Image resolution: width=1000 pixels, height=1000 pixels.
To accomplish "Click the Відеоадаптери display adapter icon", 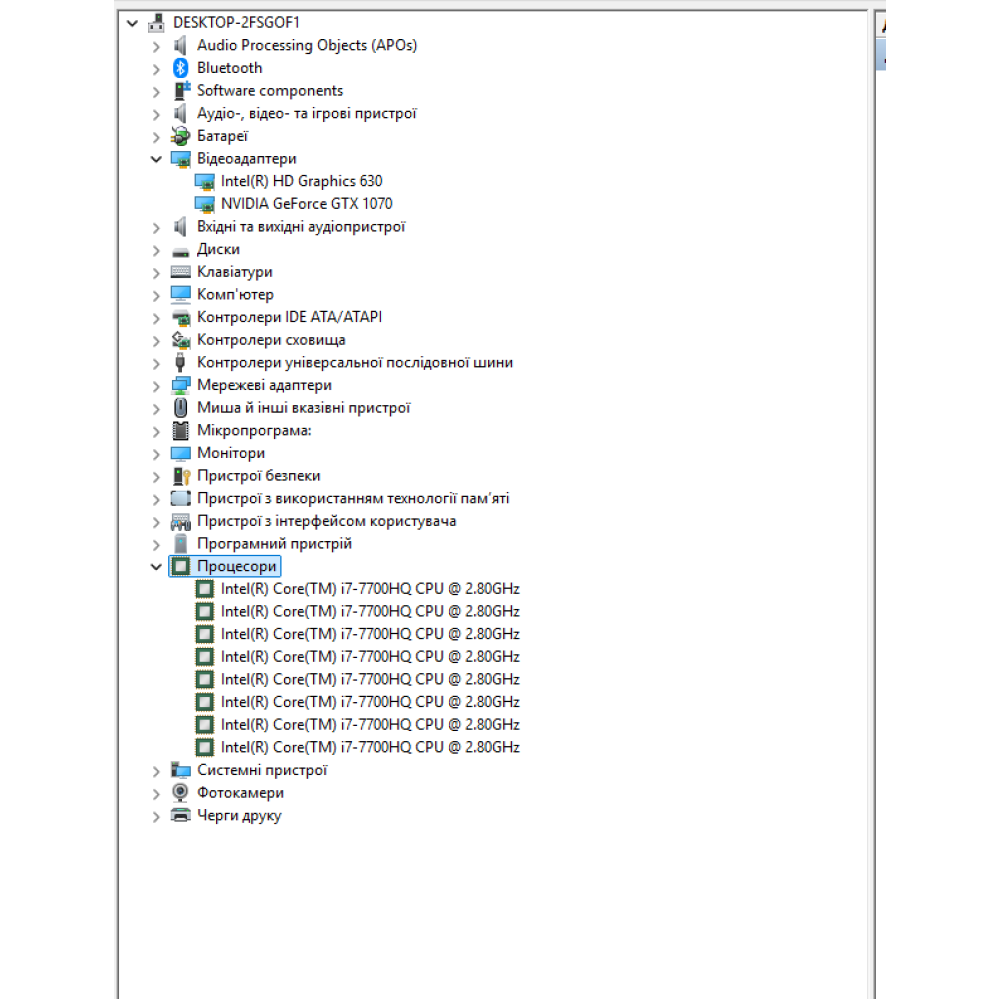I will point(180,159).
